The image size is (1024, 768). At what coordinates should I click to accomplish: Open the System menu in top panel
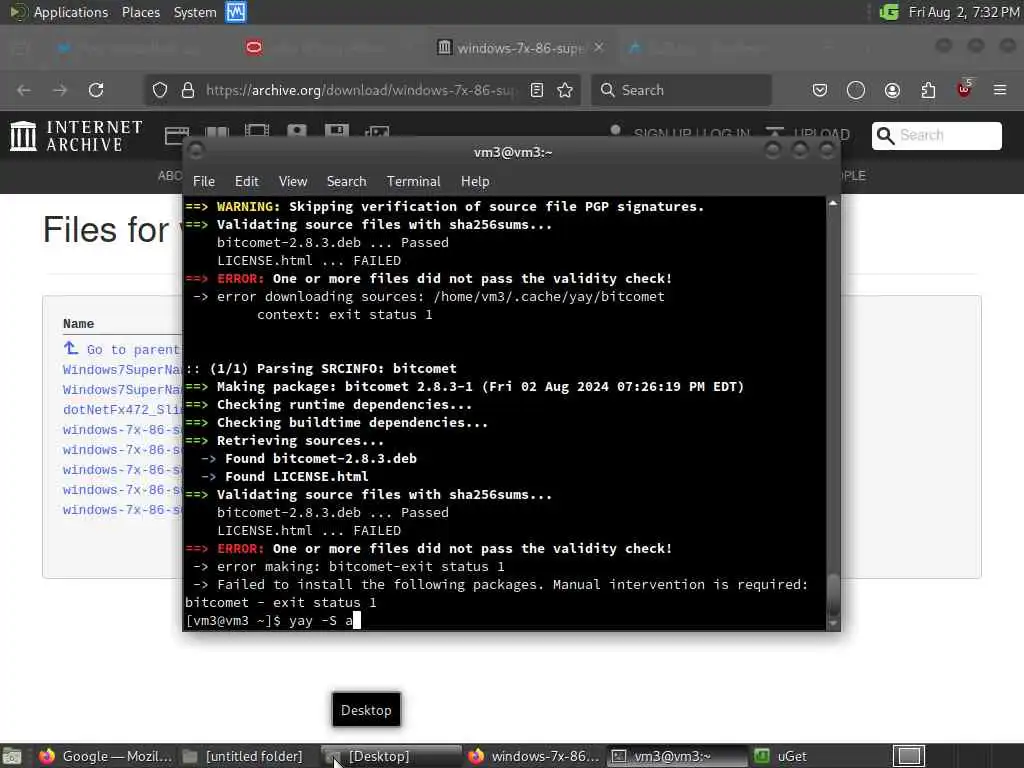pos(195,12)
